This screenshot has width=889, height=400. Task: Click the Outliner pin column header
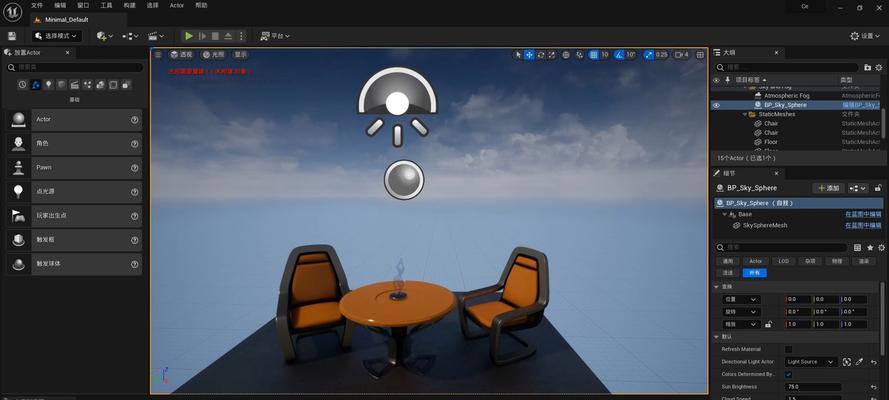coord(728,80)
